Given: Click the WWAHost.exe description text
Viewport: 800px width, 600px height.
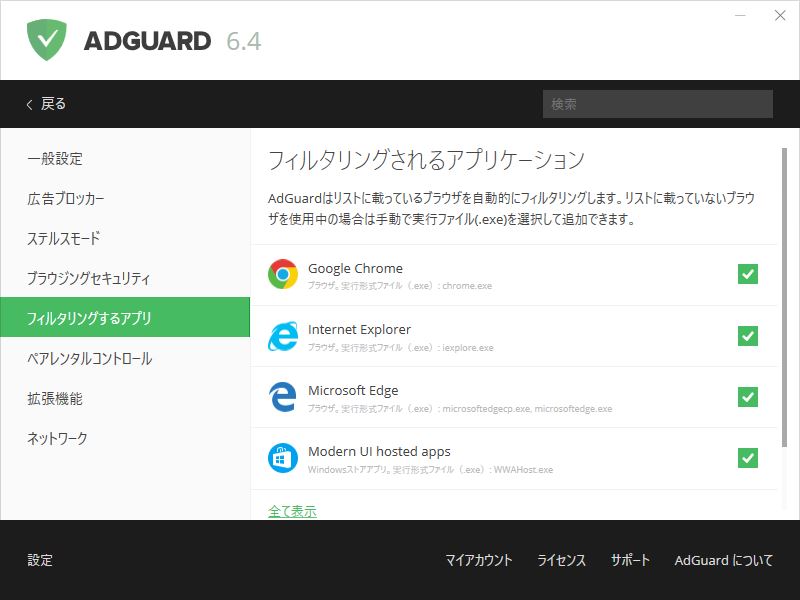Looking at the screenshot, I should [x=430, y=469].
